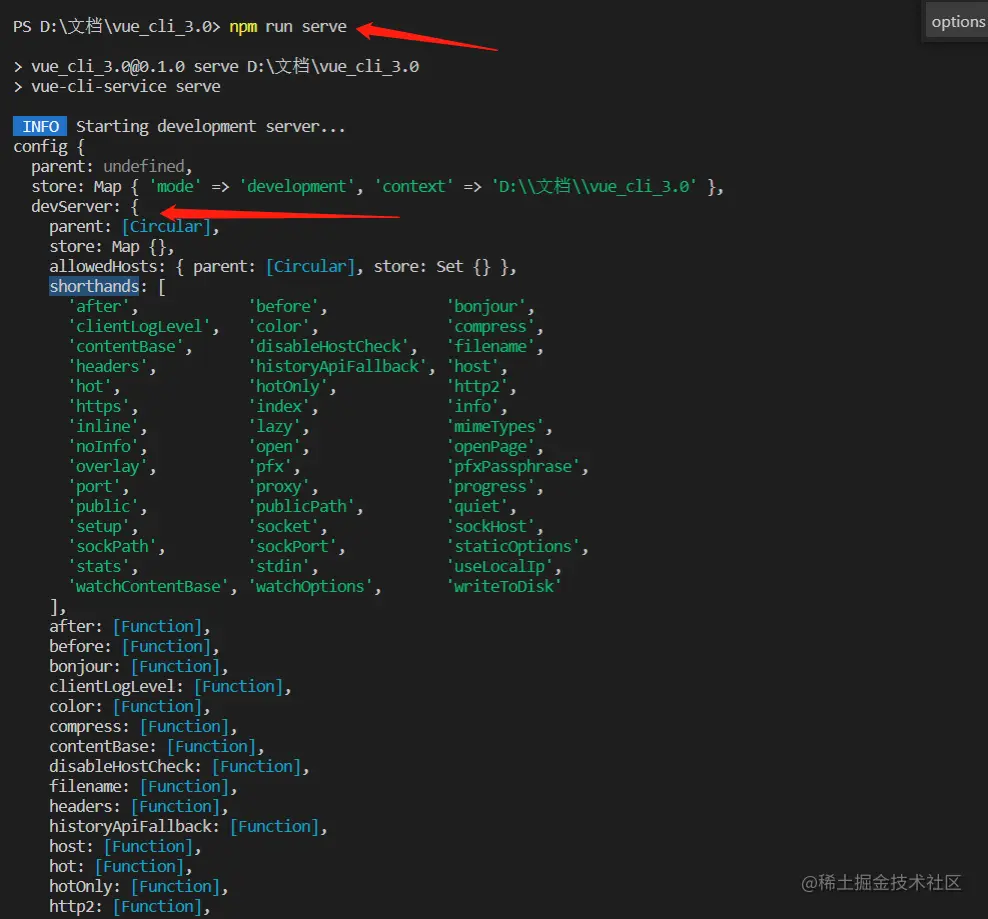Click 'lazy' in the shorthands list
The height and width of the screenshot is (919, 988).
click(274, 427)
